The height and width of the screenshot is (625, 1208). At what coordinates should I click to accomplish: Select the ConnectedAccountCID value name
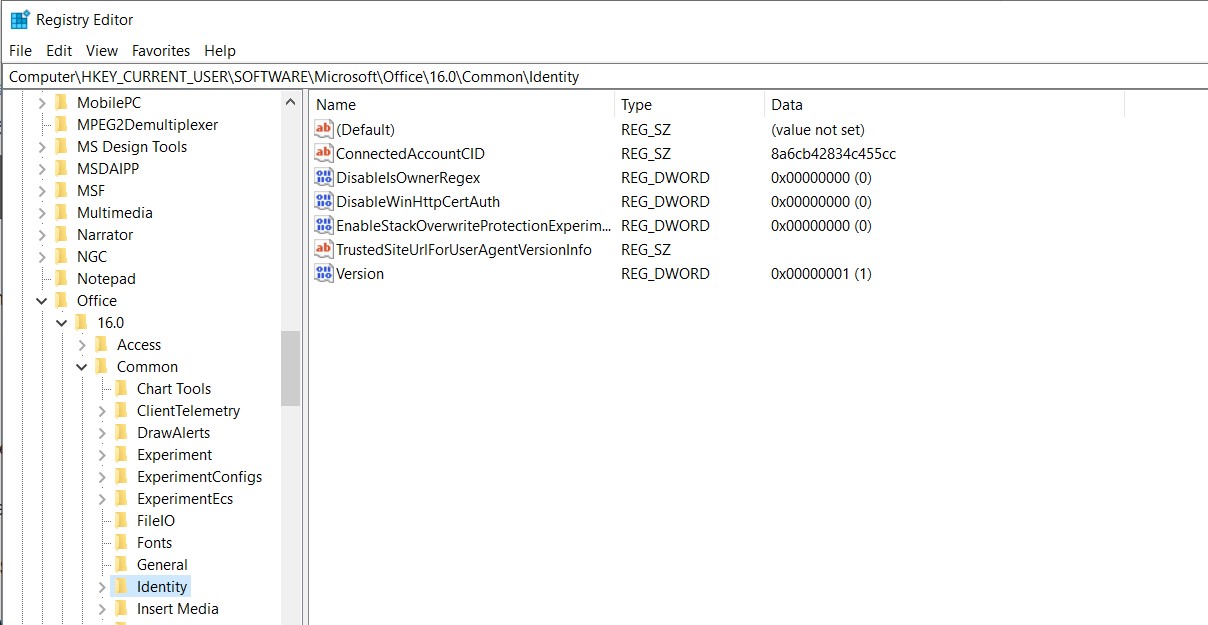(410, 153)
